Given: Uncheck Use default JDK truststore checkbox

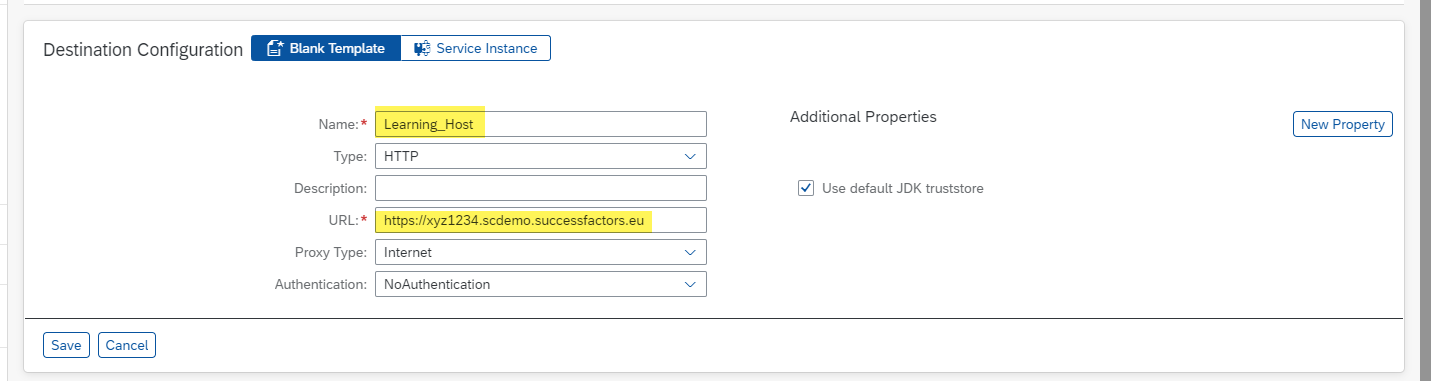Looking at the screenshot, I should tap(806, 188).
